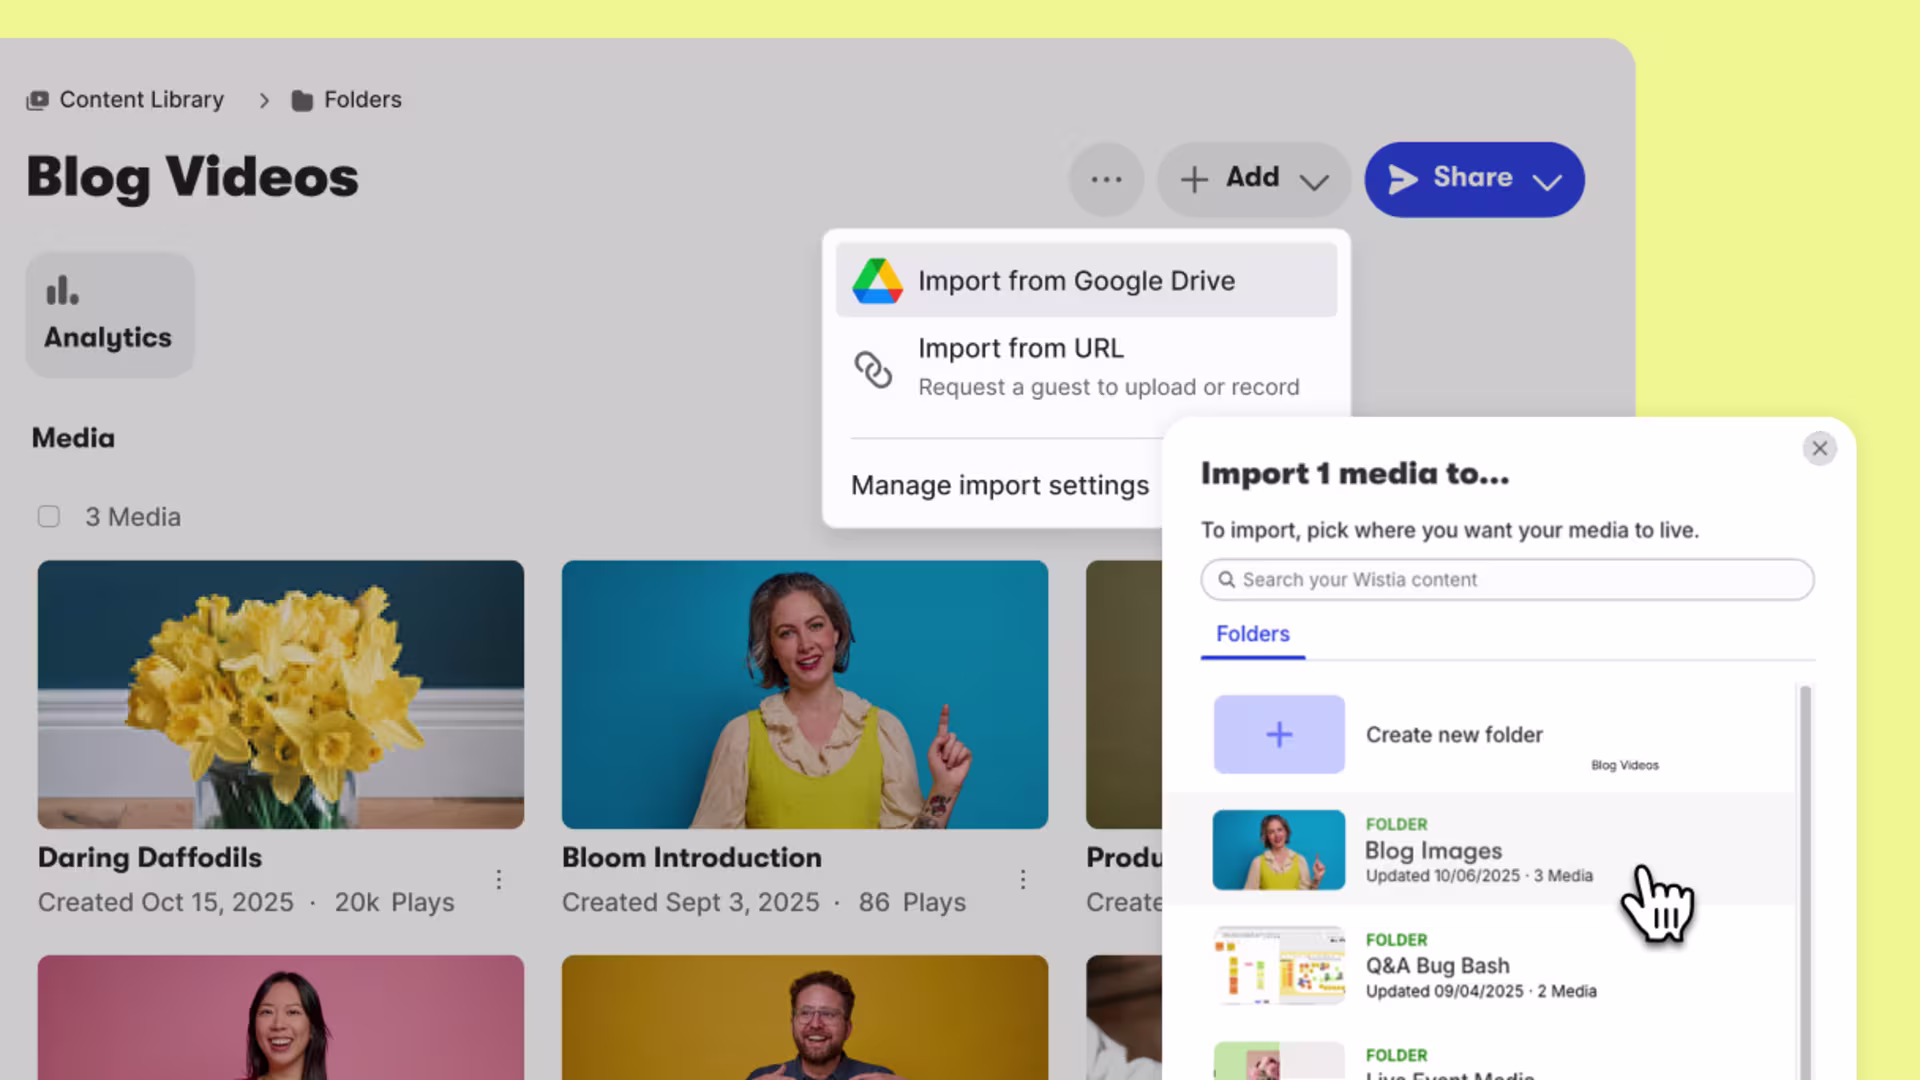Choose the Q&A Bug Bash folder

tap(1437, 966)
